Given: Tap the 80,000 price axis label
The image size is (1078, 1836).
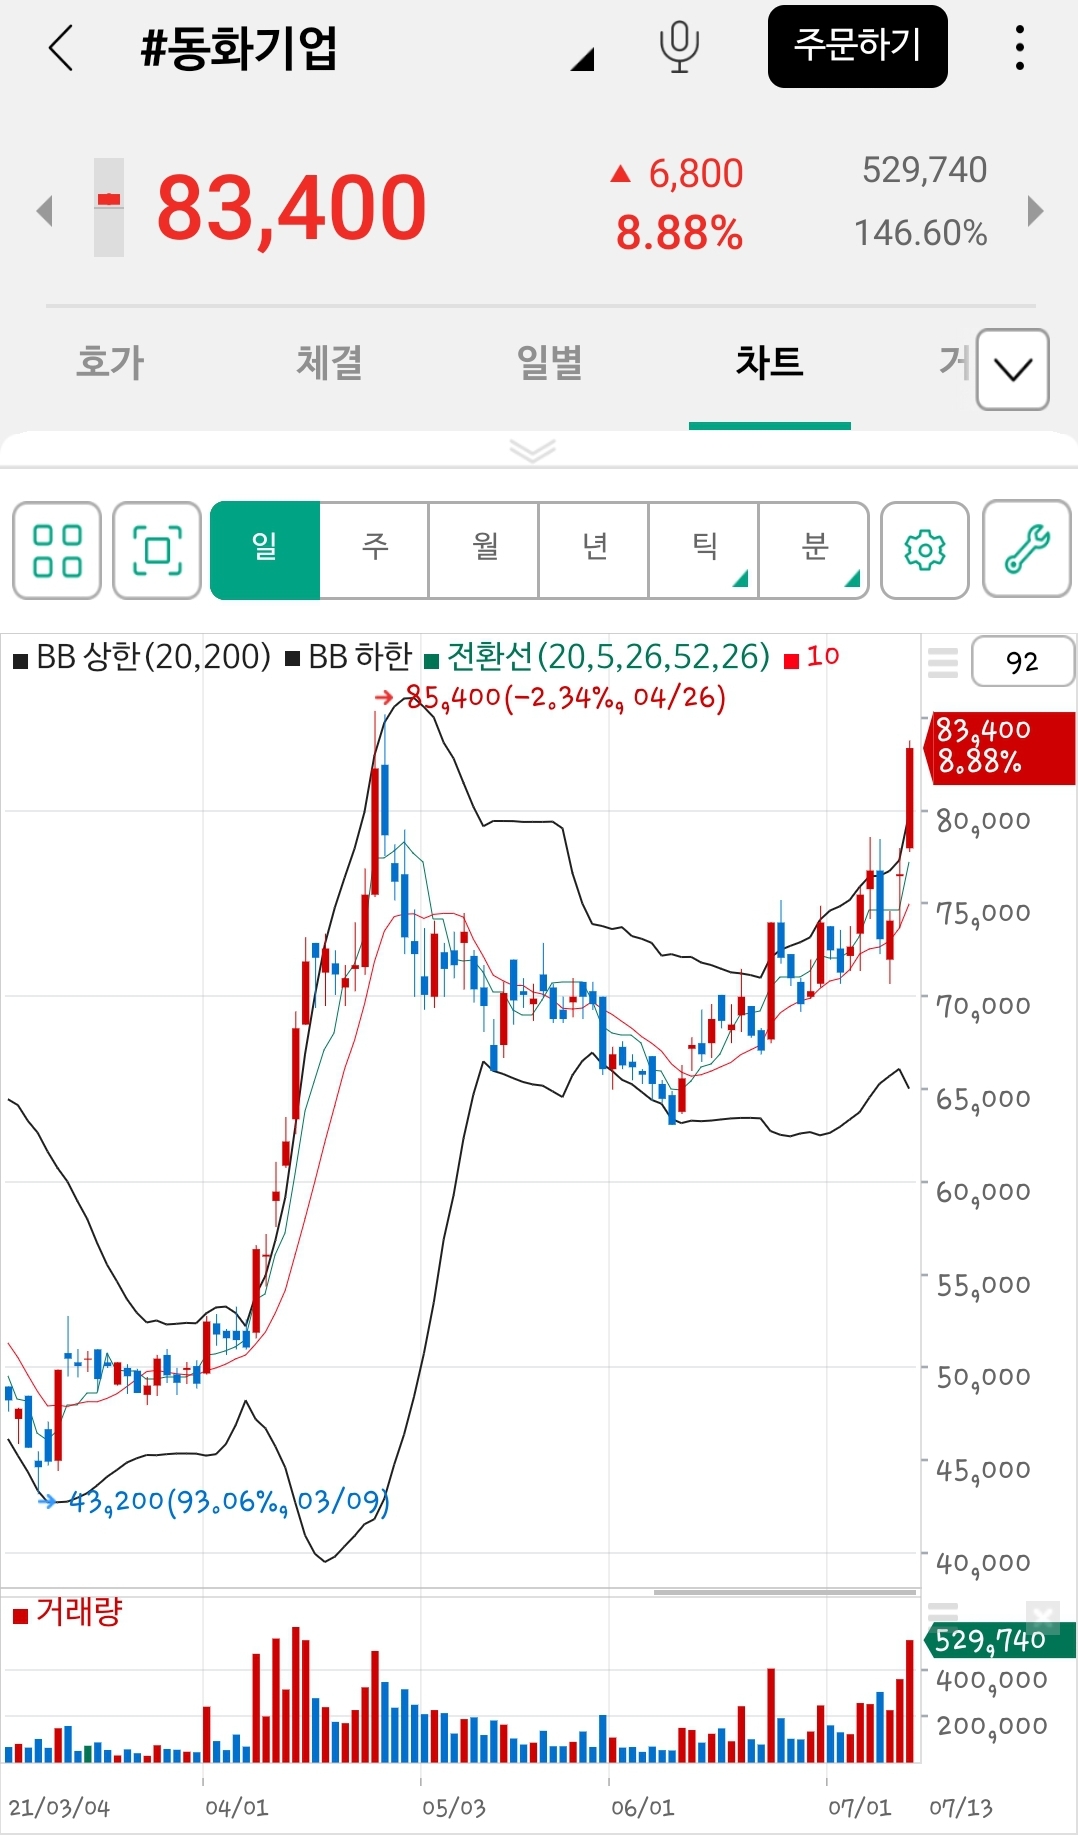Looking at the screenshot, I should click(983, 821).
